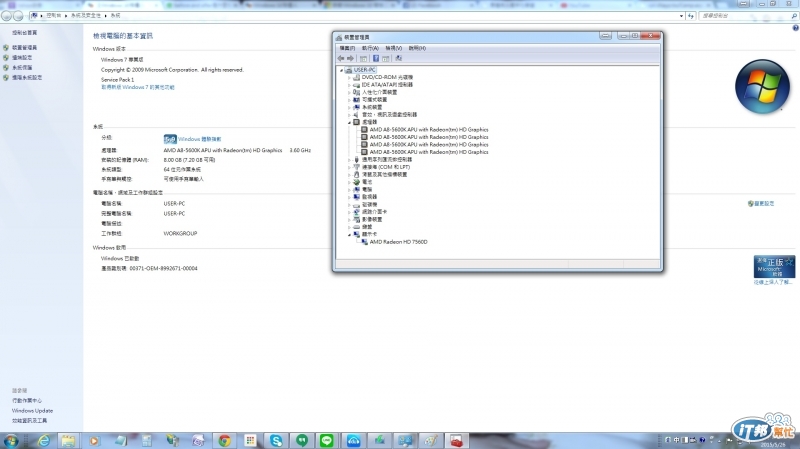Expand the 人性化介面裝置 branch
The width and height of the screenshot is (800, 449).
[x=349, y=92]
